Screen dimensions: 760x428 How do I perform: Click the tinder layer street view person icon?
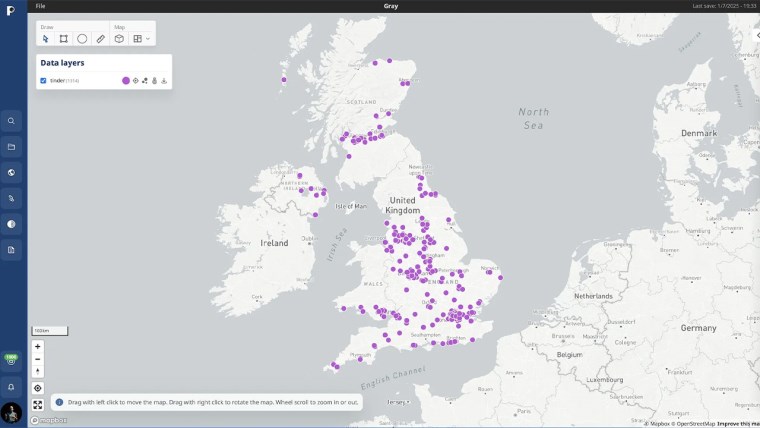(155, 80)
